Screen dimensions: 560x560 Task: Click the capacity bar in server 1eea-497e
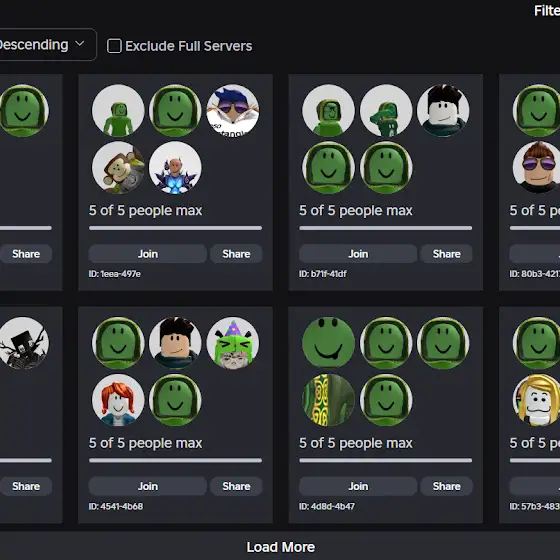pyautogui.click(x=175, y=228)
